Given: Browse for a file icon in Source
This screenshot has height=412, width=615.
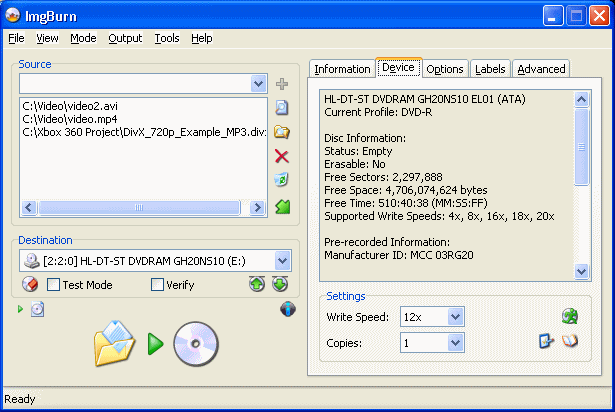Looking at the screenshot, I should pyautogui.click(x=282, y=107).
